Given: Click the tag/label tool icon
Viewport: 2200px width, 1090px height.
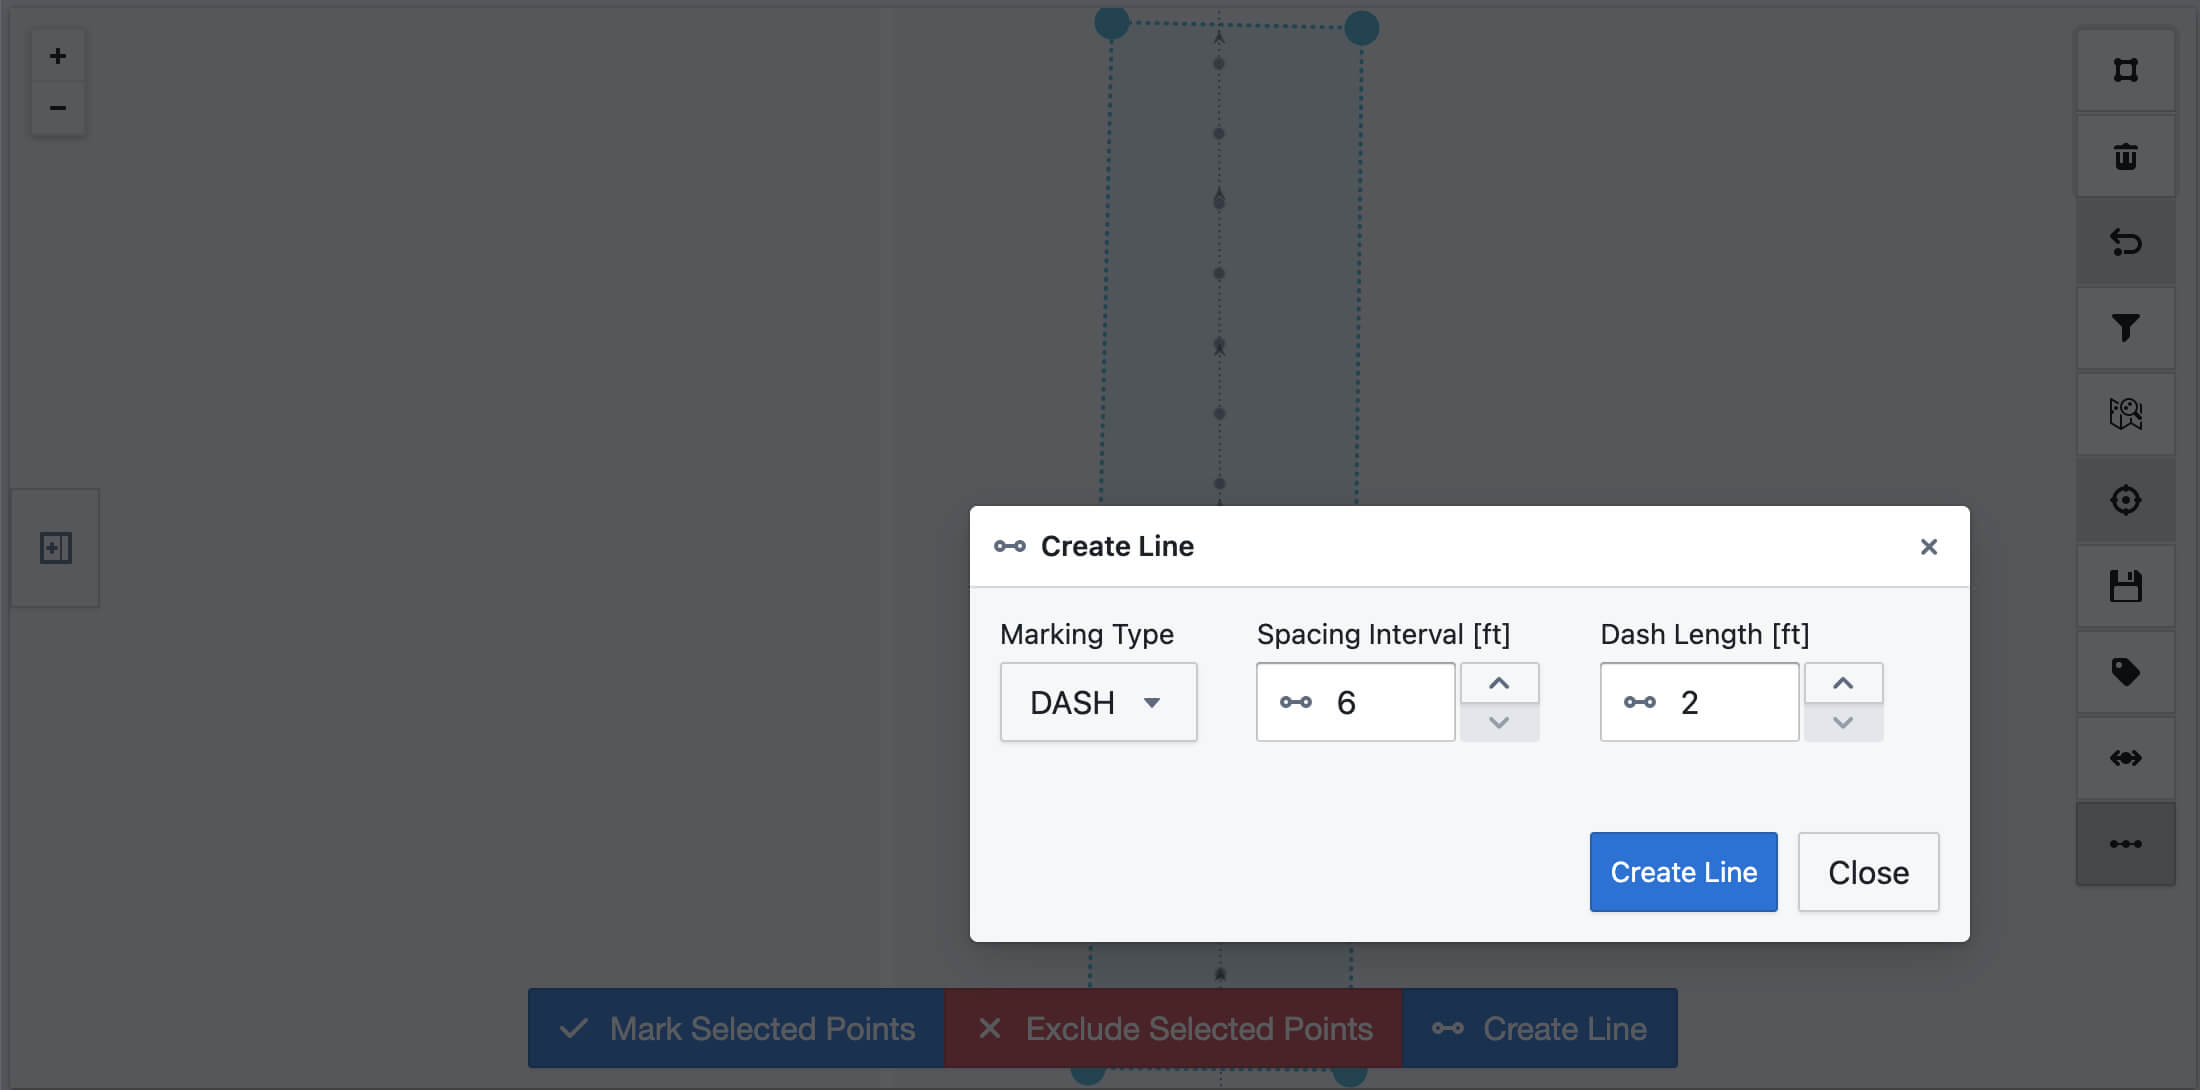Looking at the screenshot, I should (x=2127, y=671).
